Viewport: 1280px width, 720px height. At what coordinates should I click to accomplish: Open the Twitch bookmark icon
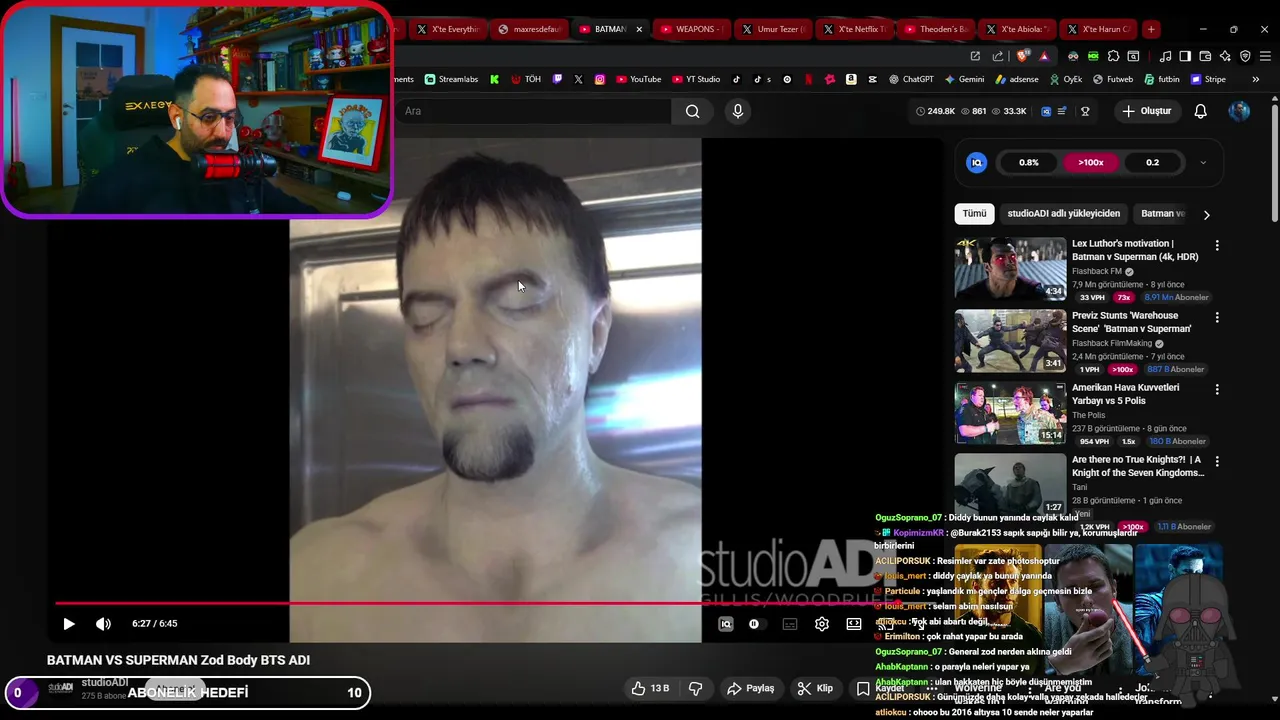(x=557, y=79)
